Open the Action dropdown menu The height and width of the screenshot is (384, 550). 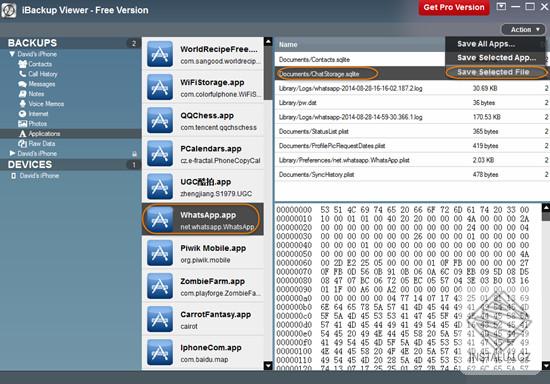coord(524,29)
